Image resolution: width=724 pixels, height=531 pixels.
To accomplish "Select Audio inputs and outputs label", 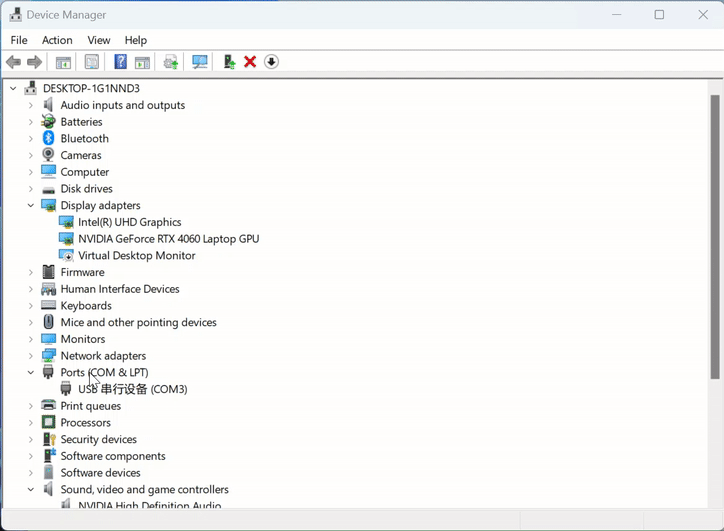I will 122,105.
